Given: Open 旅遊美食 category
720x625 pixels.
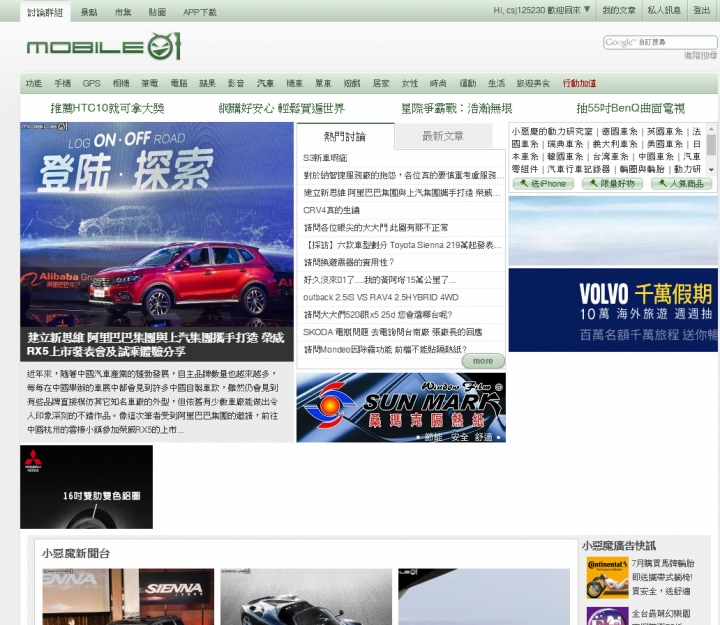Looking at the screenshot, I should tap(533, 84).
